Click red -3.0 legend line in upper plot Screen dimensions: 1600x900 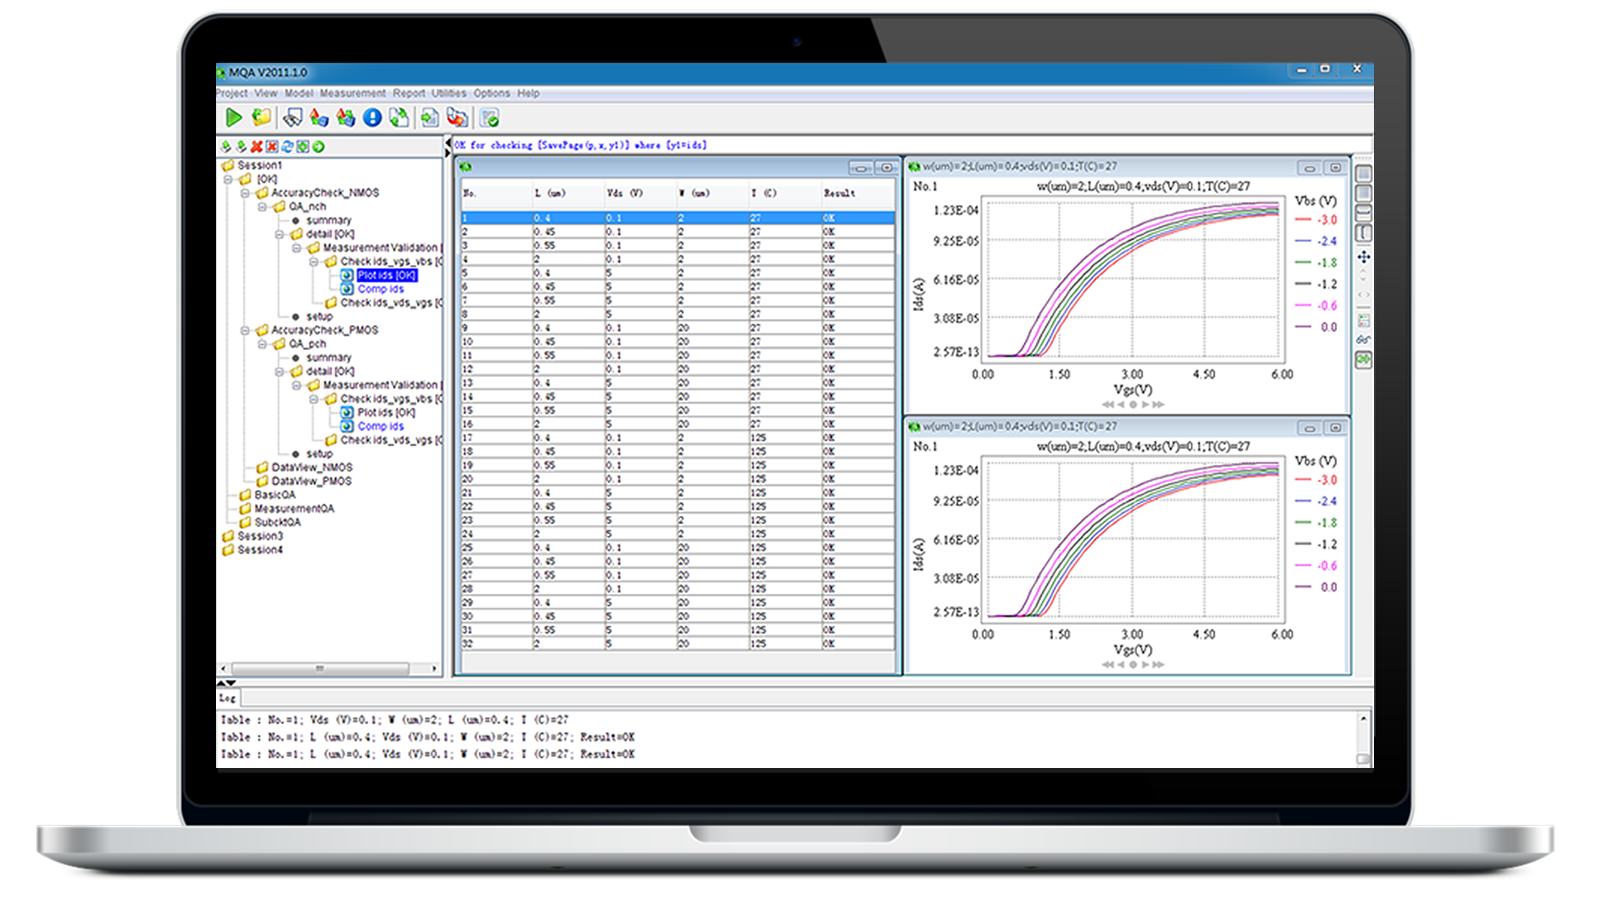pos(1303,220)
